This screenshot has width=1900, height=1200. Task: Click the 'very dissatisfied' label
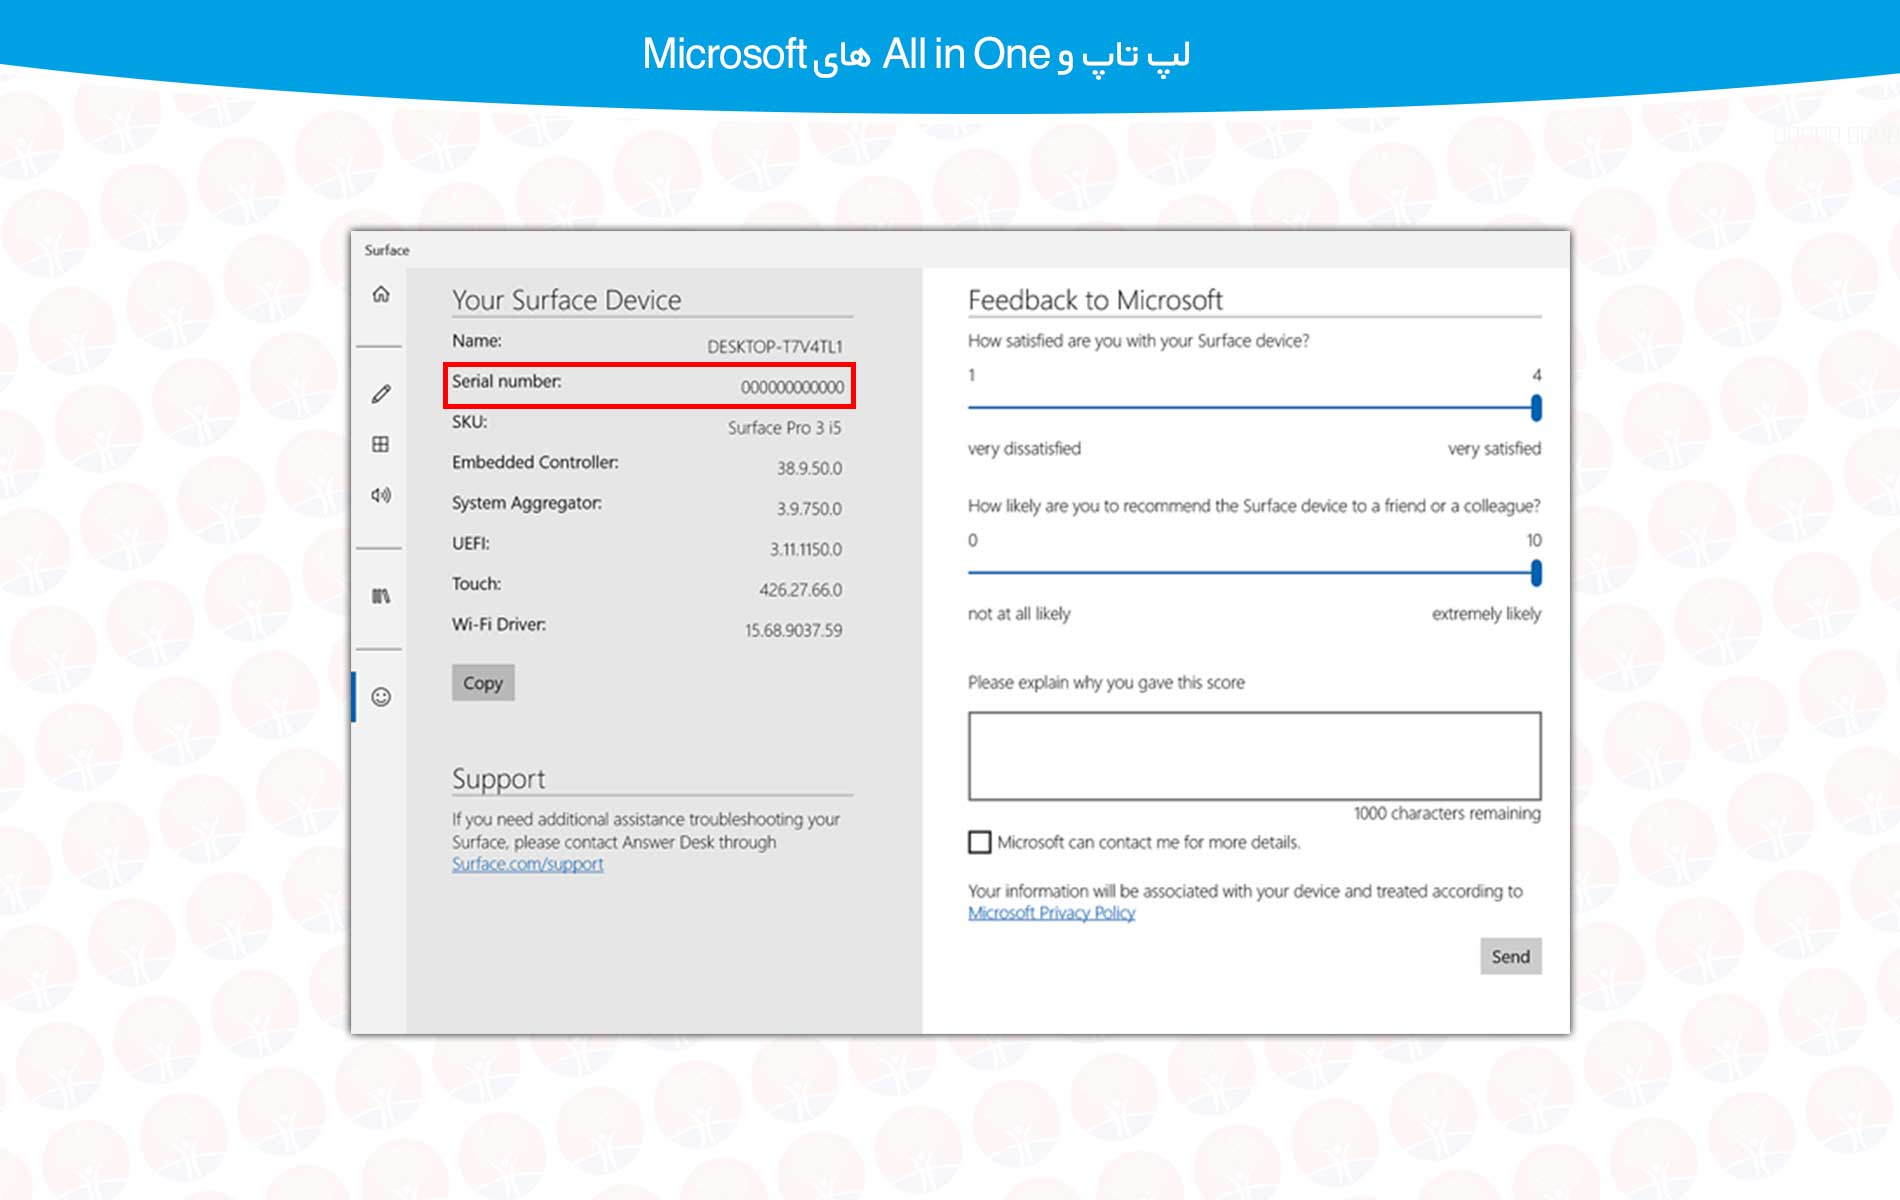click(x=1024, y=449)
